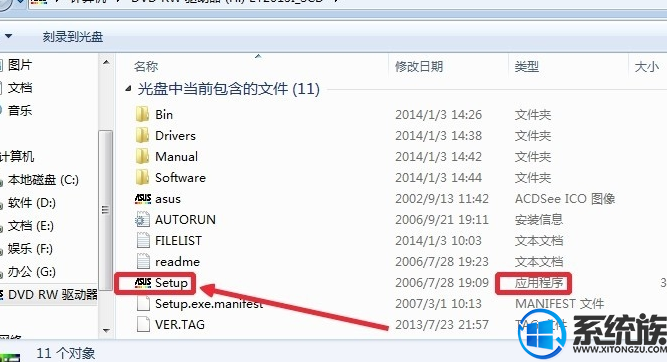Click date 2014/1/3 10:03 of FILELIST
Screen dimensions: 667x362
pos(438,240)
